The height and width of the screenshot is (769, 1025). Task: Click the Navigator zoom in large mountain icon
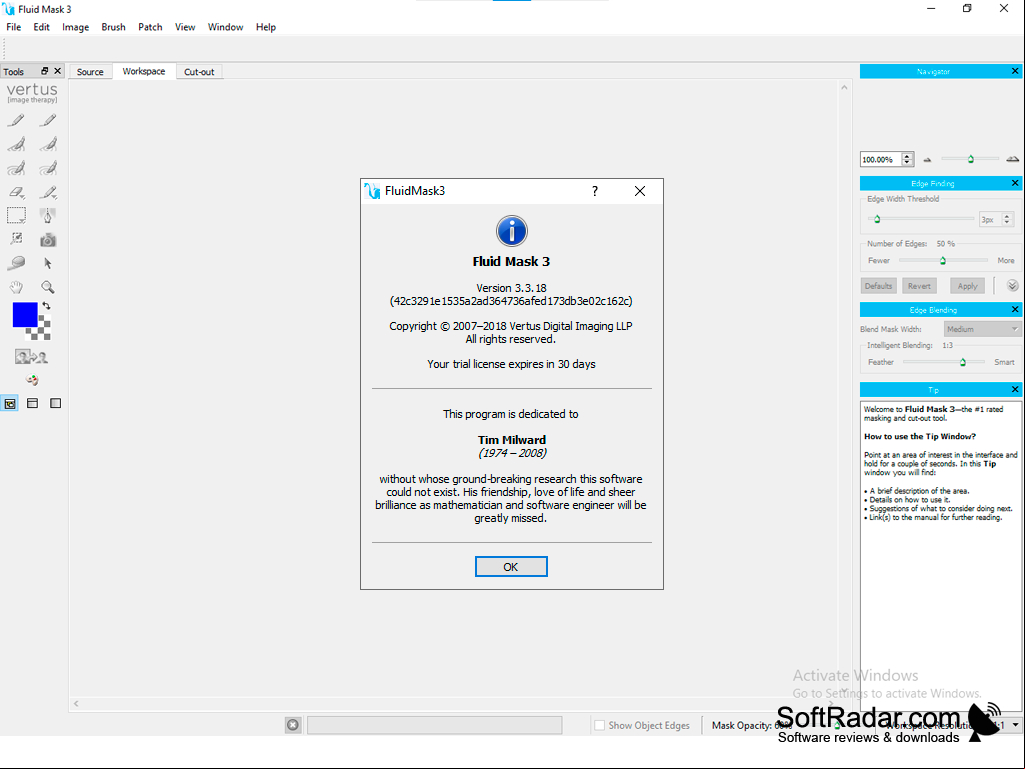pos(1013,159)
